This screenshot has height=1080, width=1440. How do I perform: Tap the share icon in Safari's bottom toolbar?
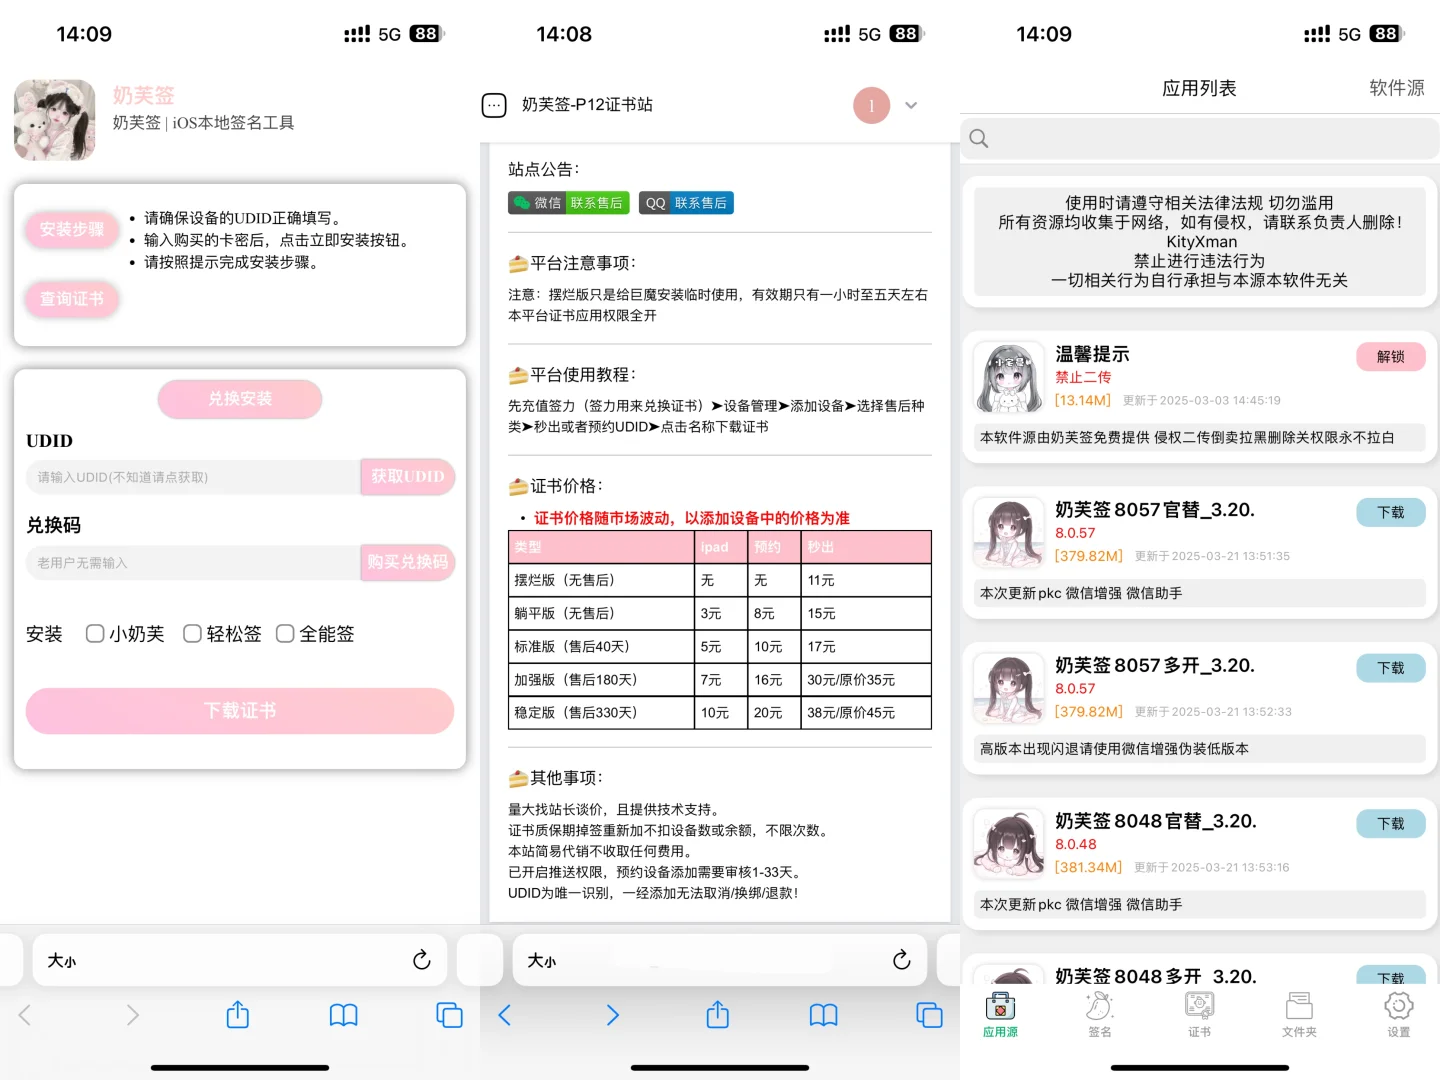pyautogui.click(x=237, y=1015)
